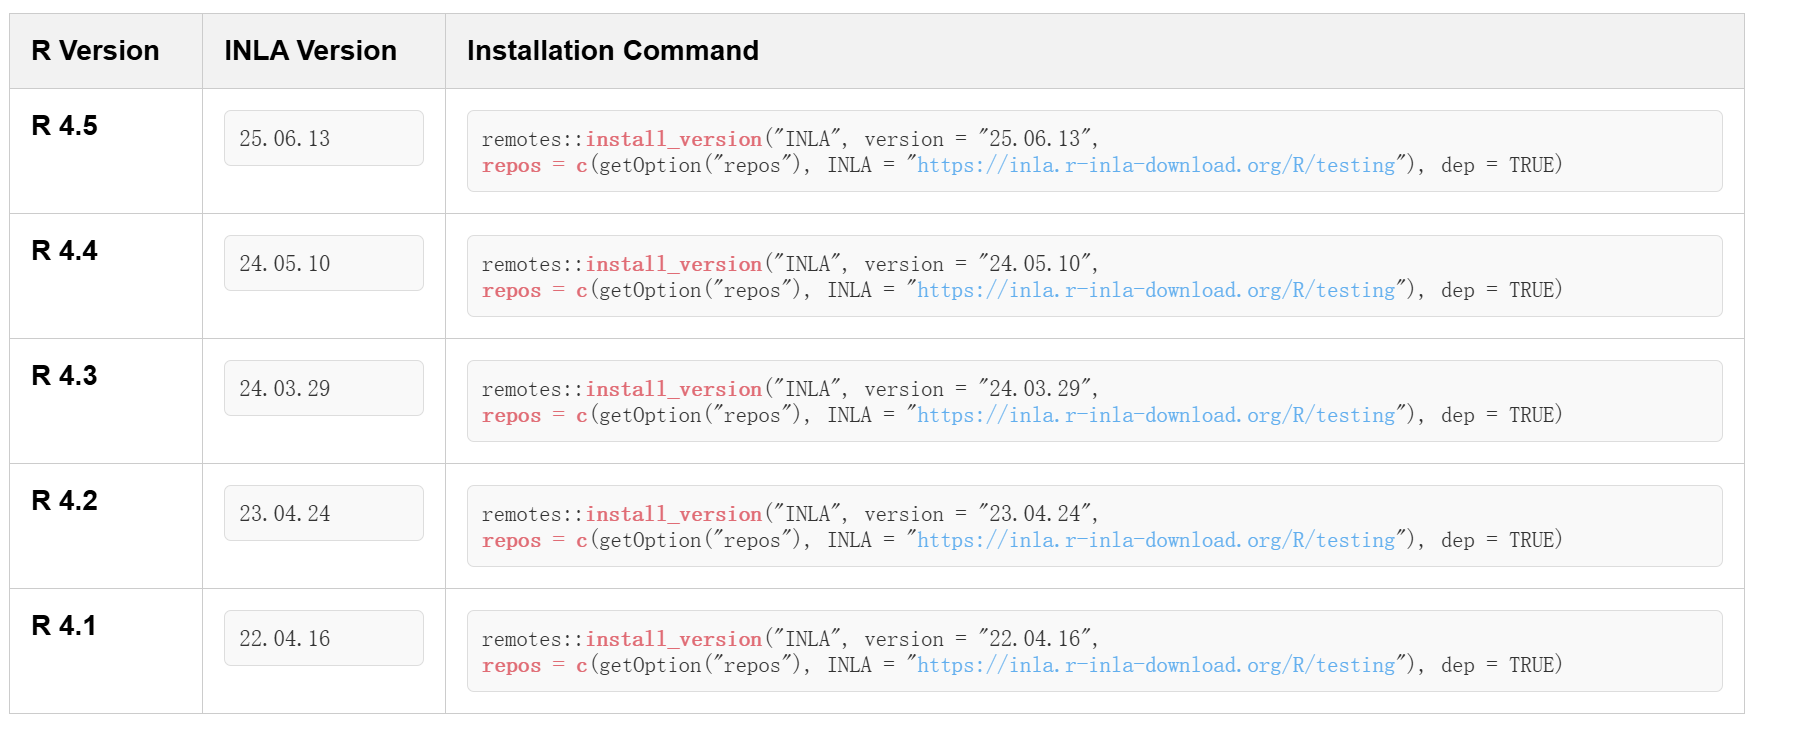Click the 24.03.29 version code box

pyautogui.click(x=323, y=388)
